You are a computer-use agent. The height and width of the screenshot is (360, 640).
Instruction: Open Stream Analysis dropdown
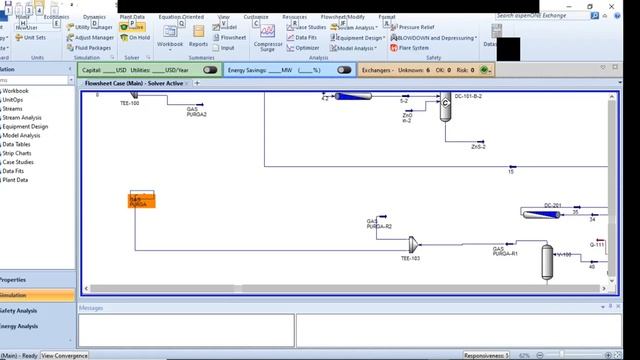[x=354, y=27]
